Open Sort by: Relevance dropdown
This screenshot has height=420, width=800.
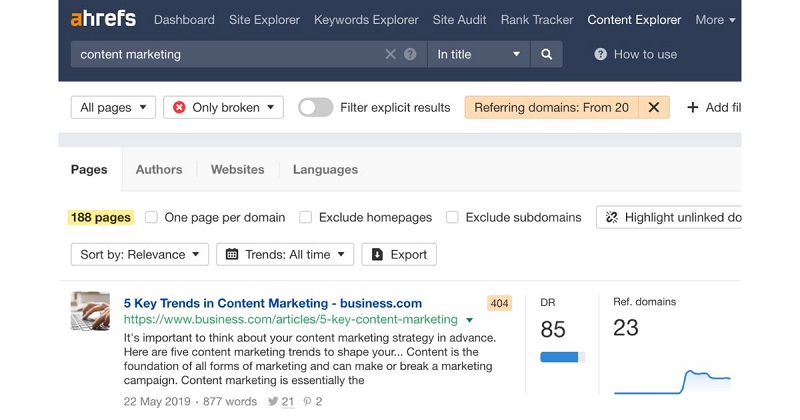[x=140, y=254]
